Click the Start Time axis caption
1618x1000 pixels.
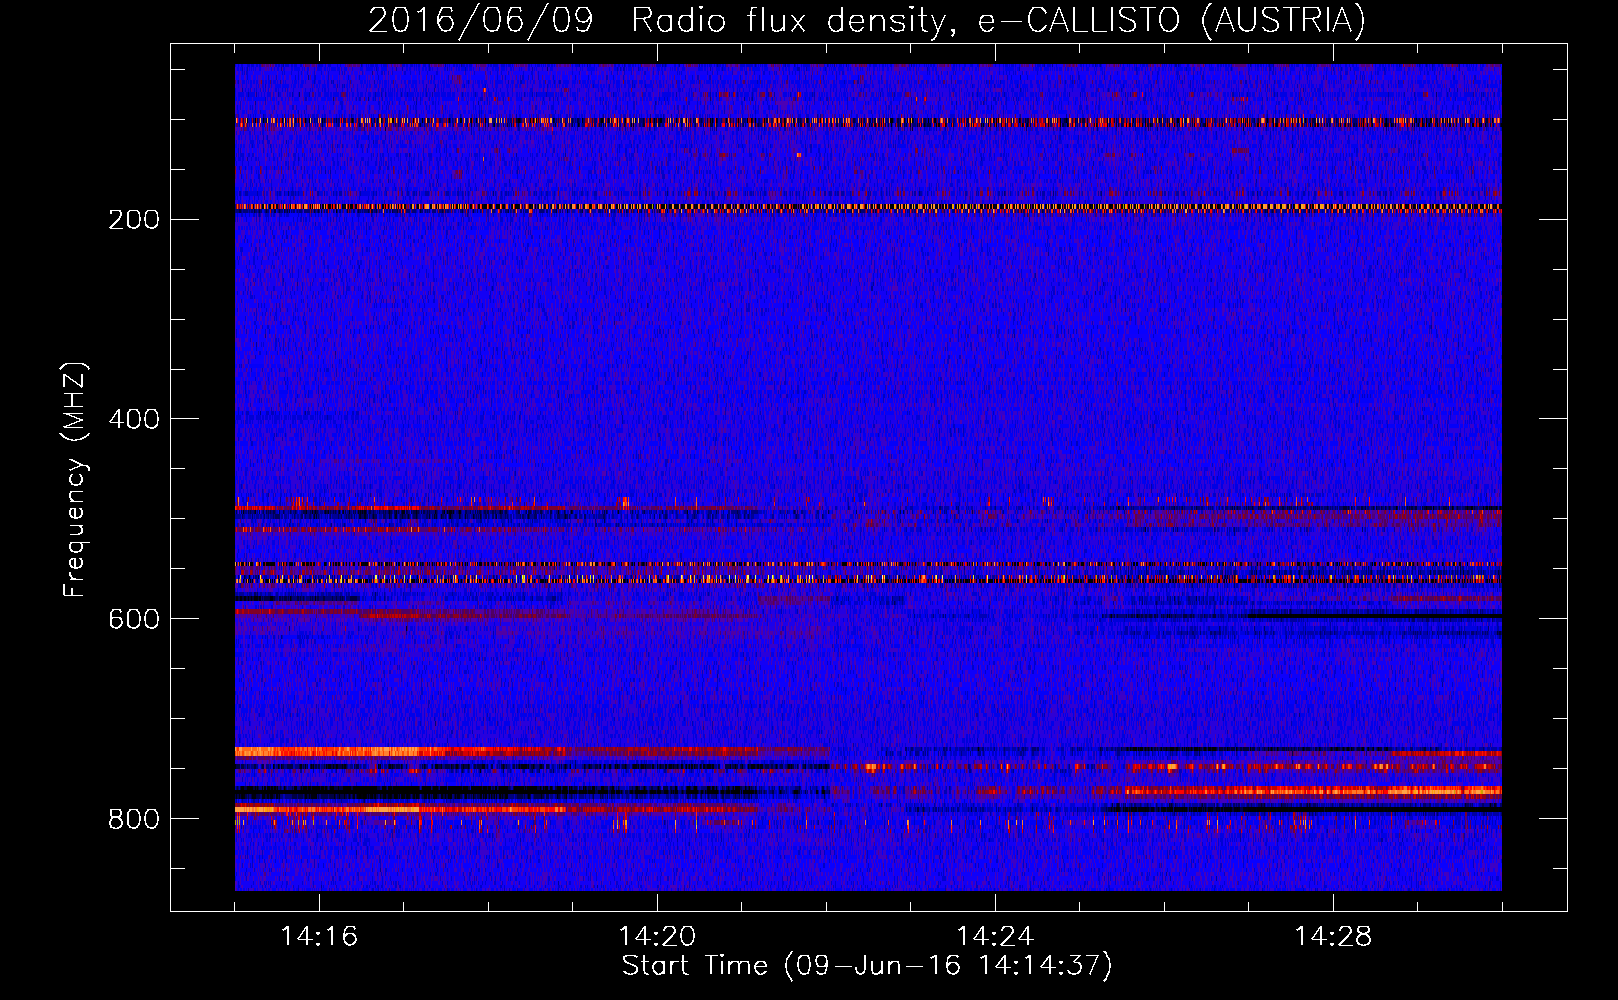867,966
